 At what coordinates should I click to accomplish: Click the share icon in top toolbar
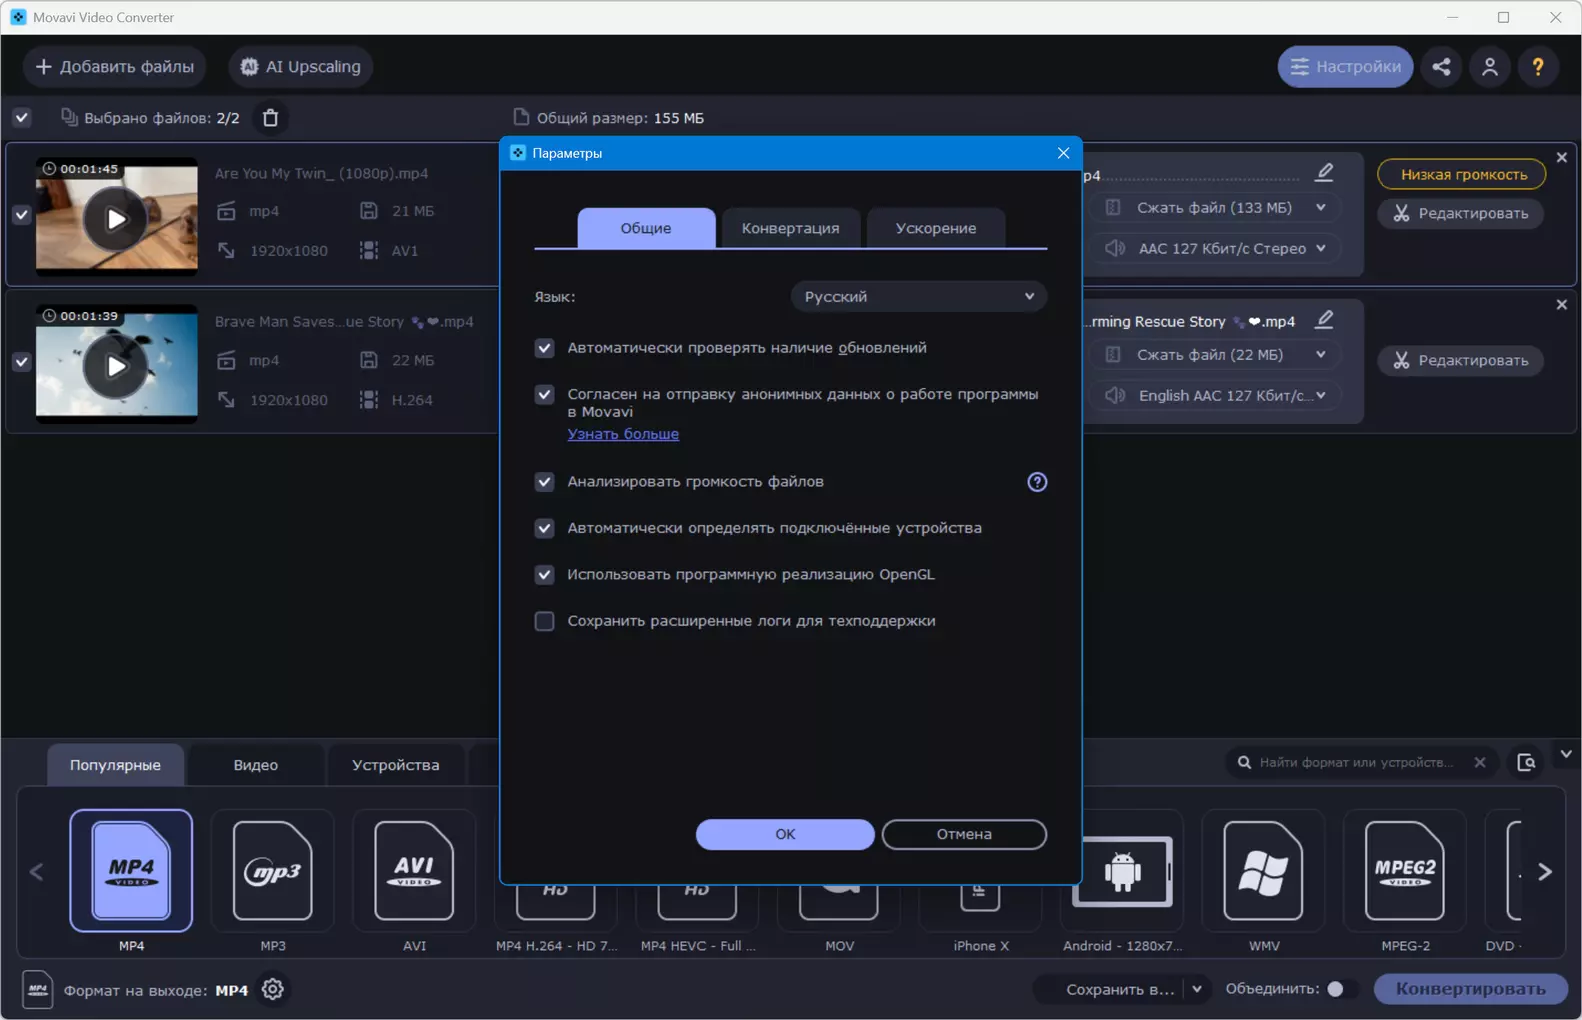(x=1441, y=67)
